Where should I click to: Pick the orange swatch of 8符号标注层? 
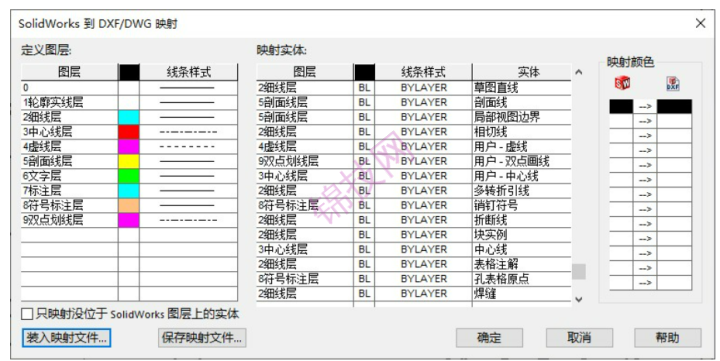[129, 205]
